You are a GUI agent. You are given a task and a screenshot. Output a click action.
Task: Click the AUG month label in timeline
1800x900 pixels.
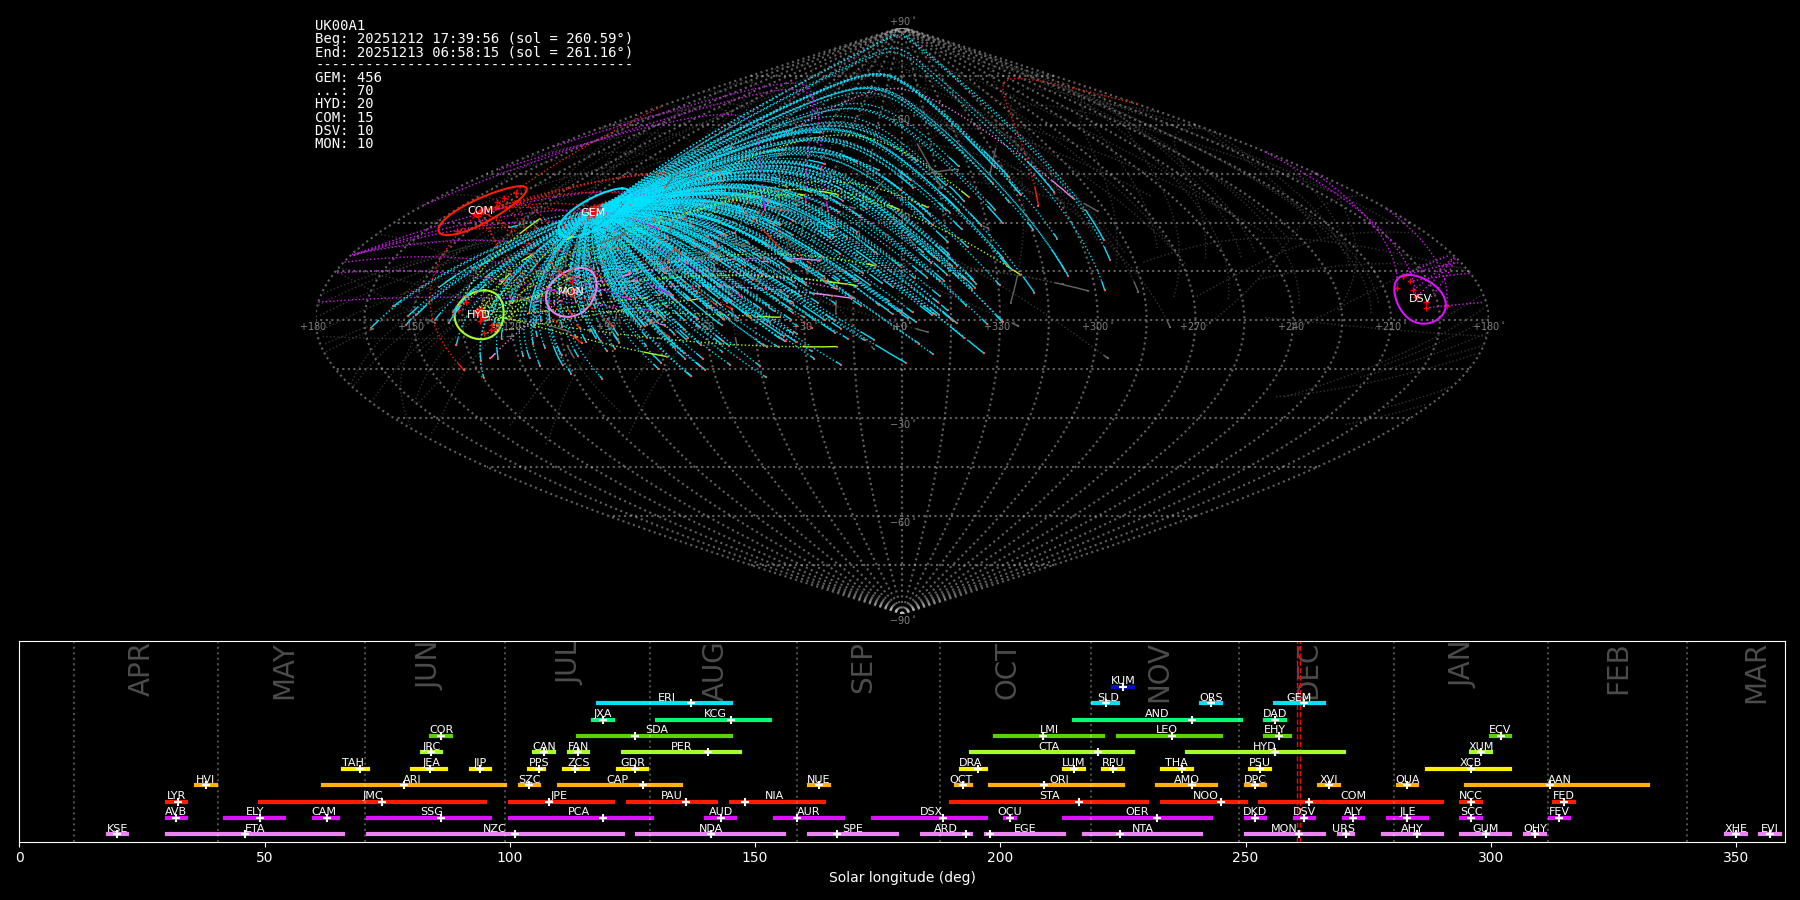[713, 671]
